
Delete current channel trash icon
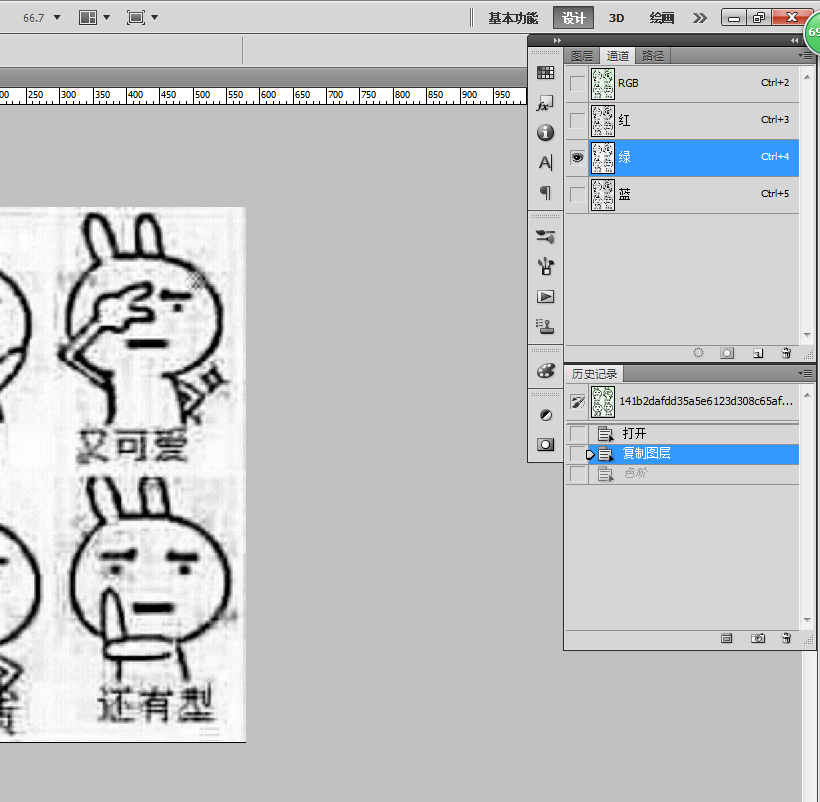pos(786,353)
